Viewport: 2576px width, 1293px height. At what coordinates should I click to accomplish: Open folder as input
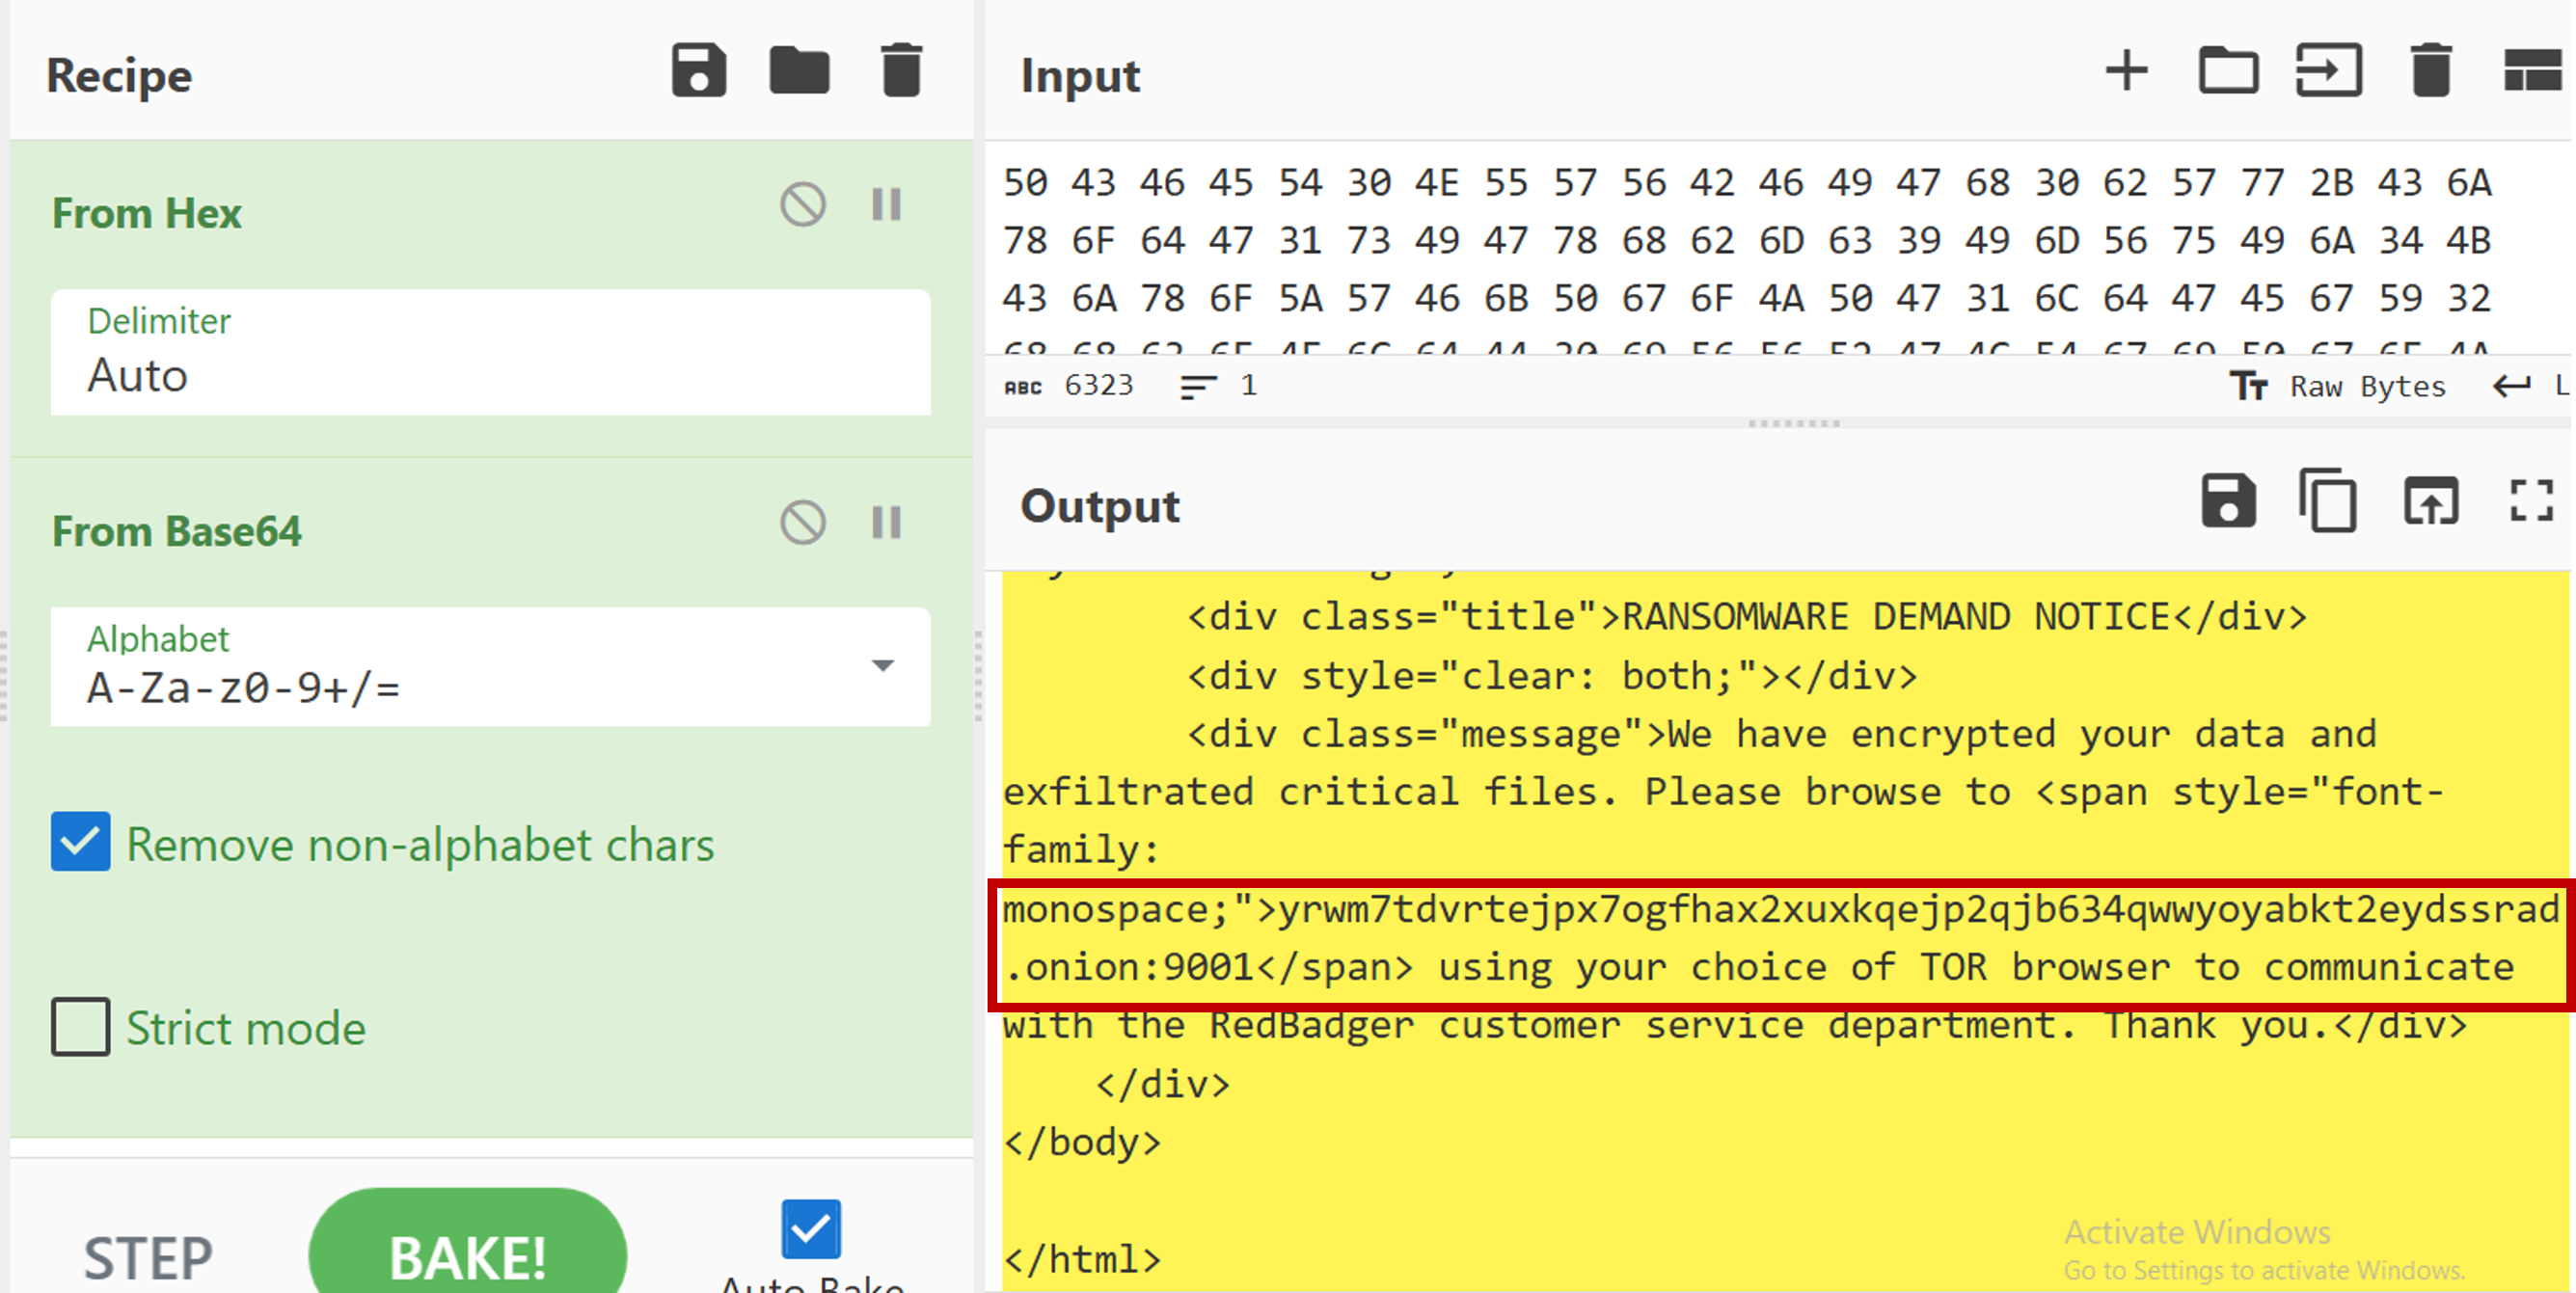click(x=2228, y=71)
